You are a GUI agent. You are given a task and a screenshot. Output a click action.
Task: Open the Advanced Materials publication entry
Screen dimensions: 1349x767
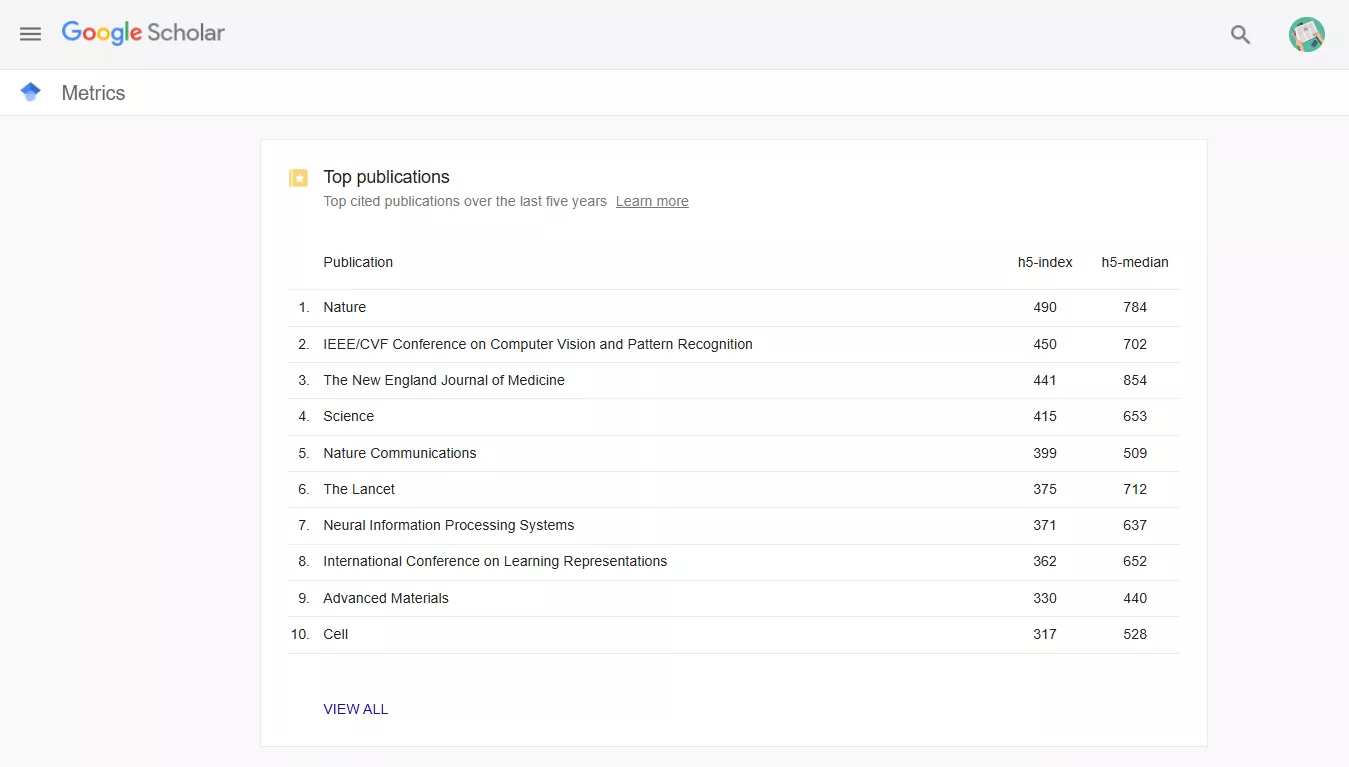(386, 598)
